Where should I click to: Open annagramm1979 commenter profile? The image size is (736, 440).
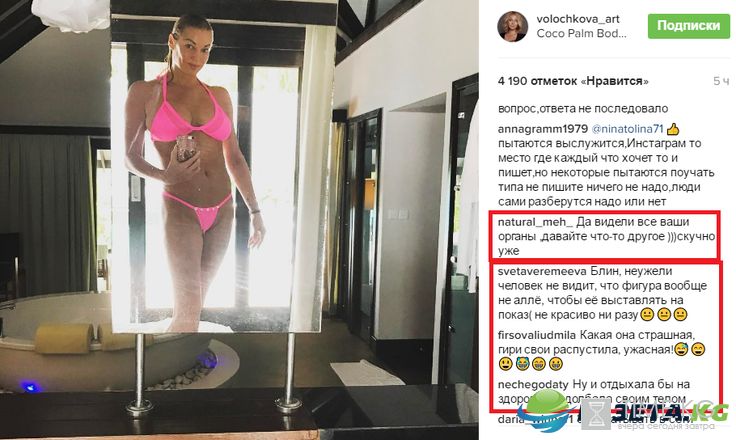(543, 129)
